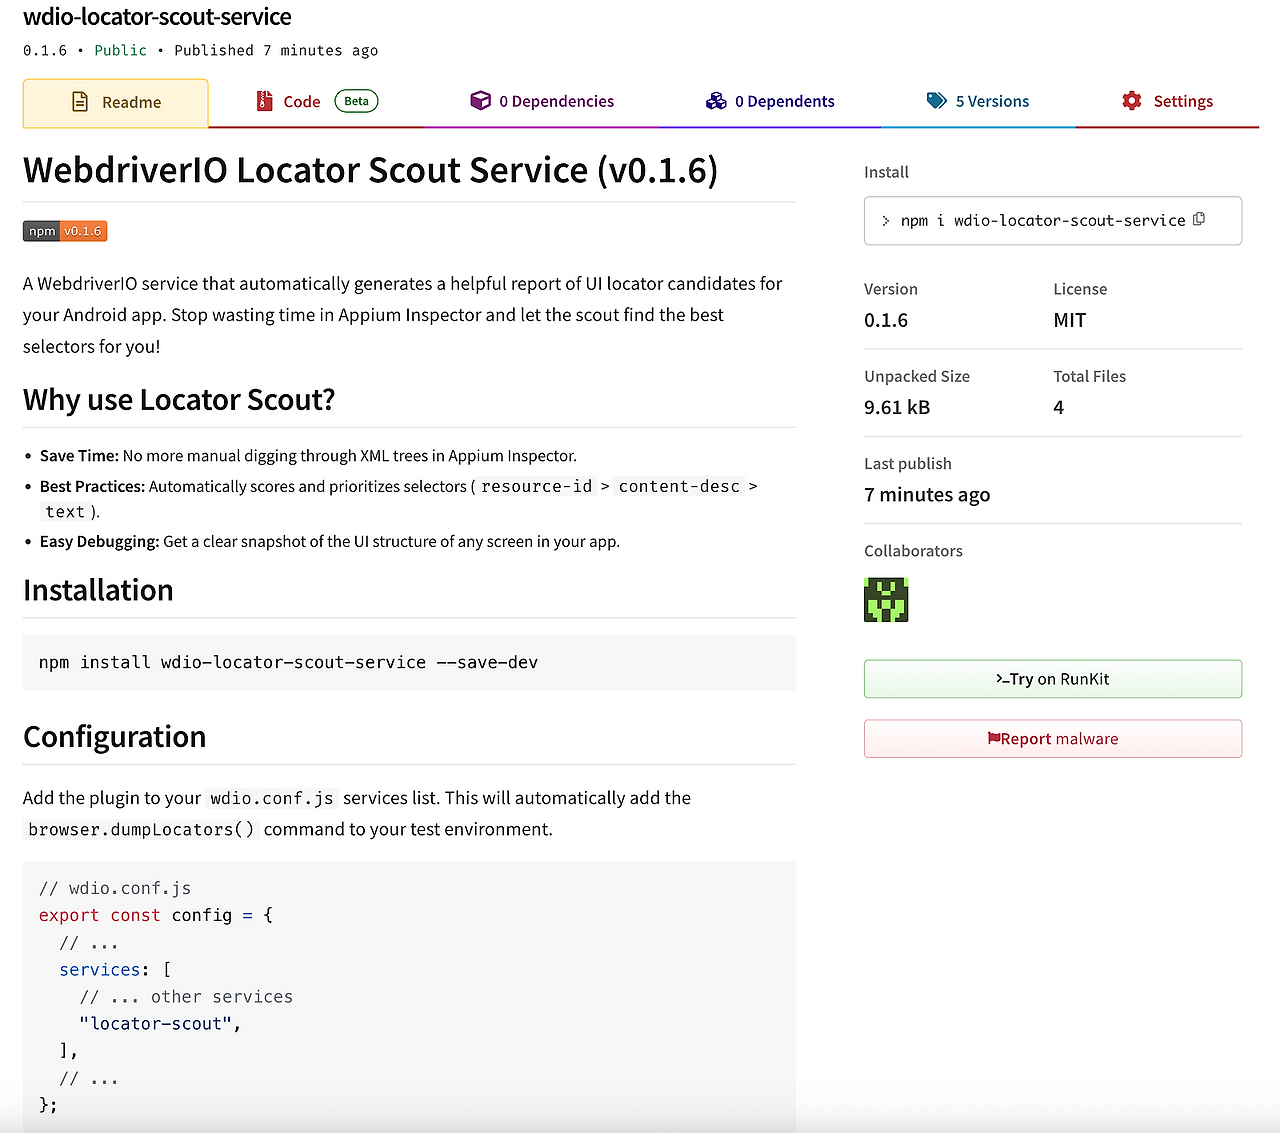The height and width of the screenshot is (1133, 1280).
Task: Click the Last publish 7 minutes ago value
Action: (x=927, y=495)
